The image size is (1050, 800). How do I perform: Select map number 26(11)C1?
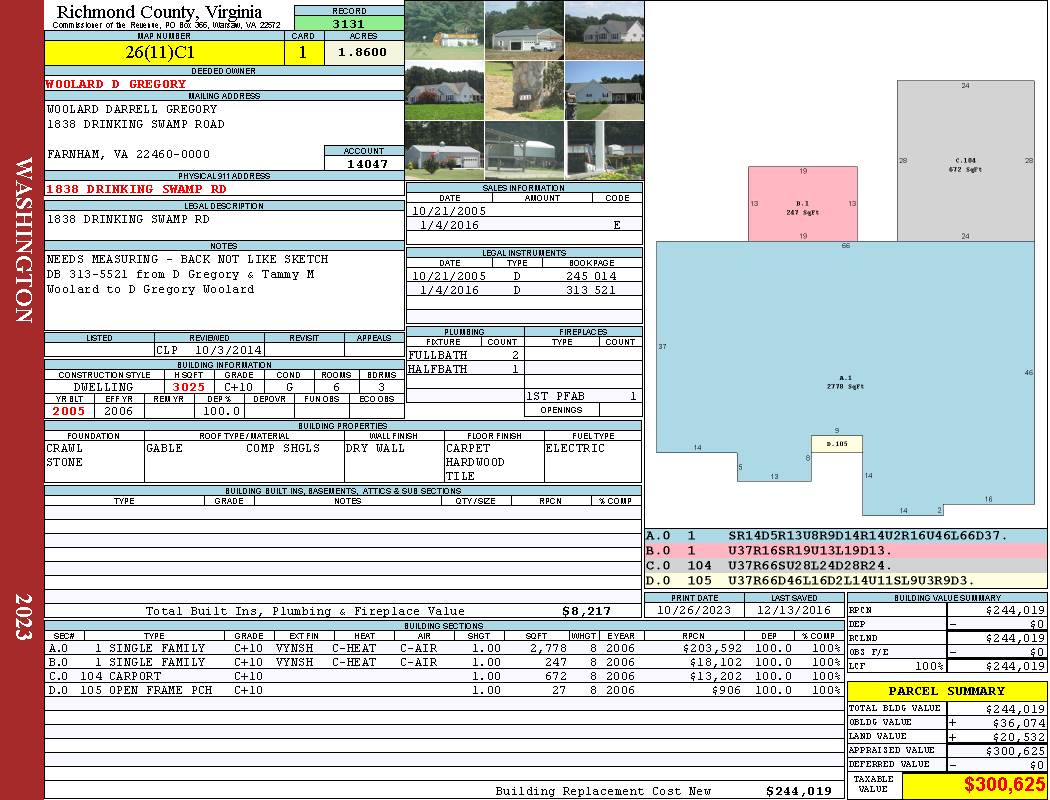160,52
